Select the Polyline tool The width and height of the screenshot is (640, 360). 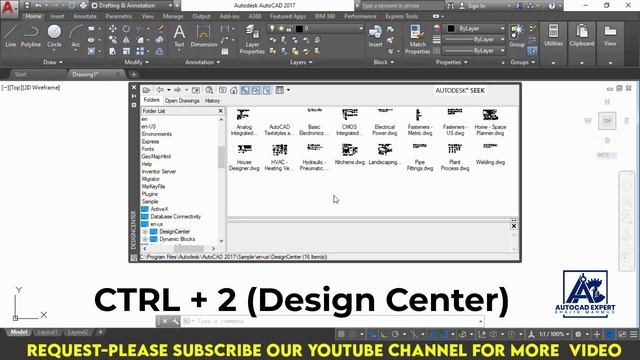(x=31, y=36)
